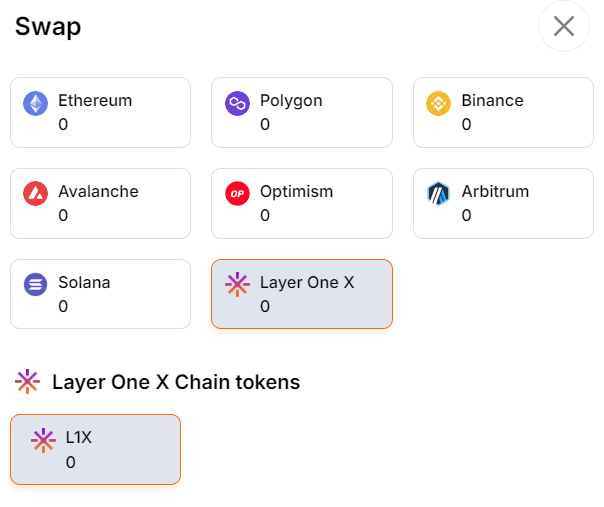This screenshot has height=507, width=604.
Task: Click the Avalanche red logo icon
Action: point(36,194)
